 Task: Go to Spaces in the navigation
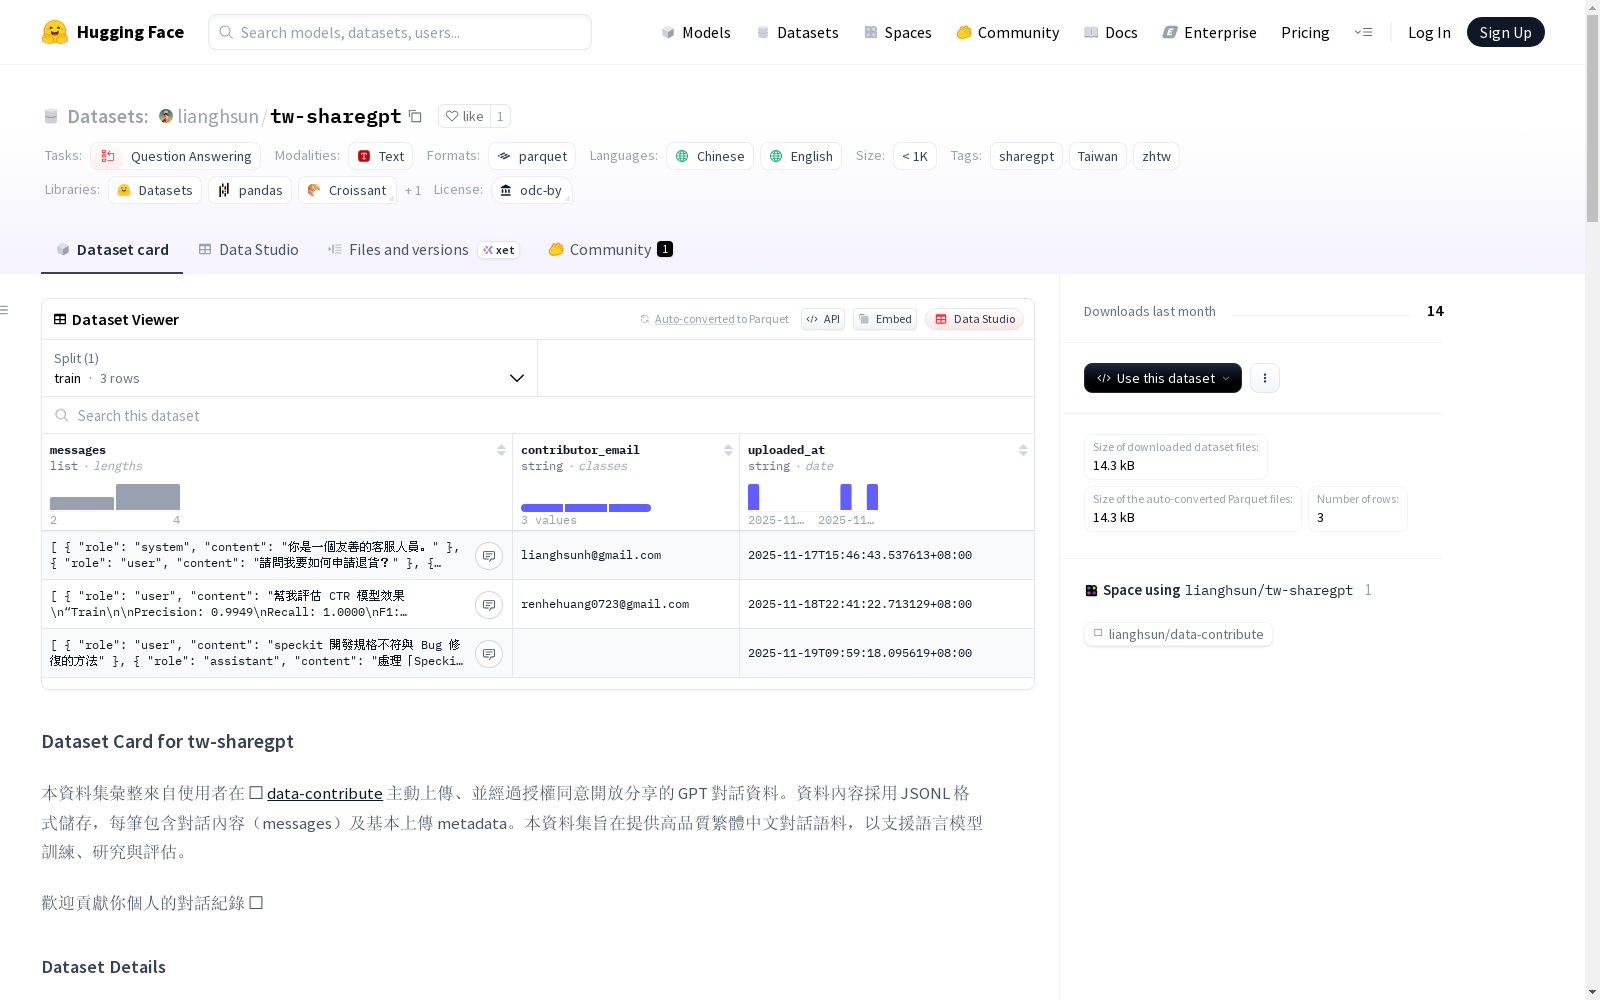(x=897, y=32)
